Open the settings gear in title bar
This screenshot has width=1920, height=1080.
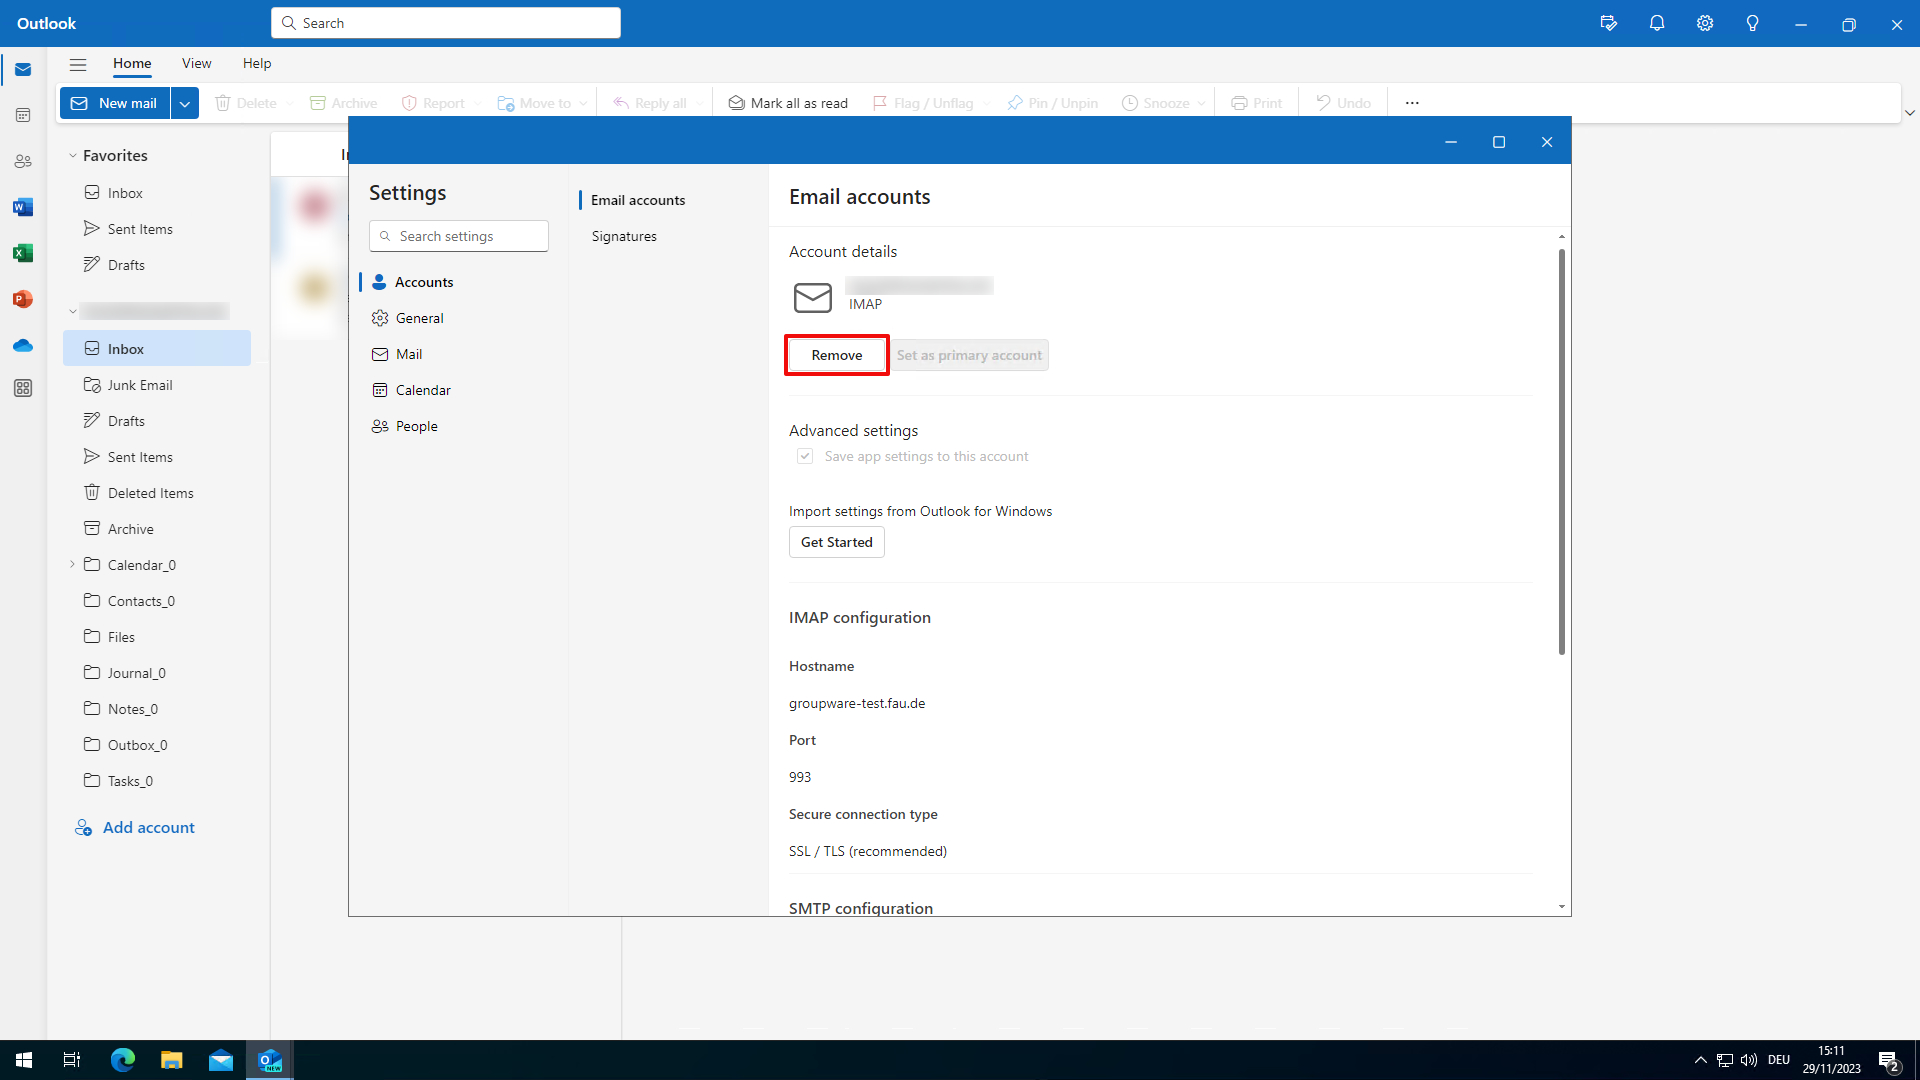1705,24
